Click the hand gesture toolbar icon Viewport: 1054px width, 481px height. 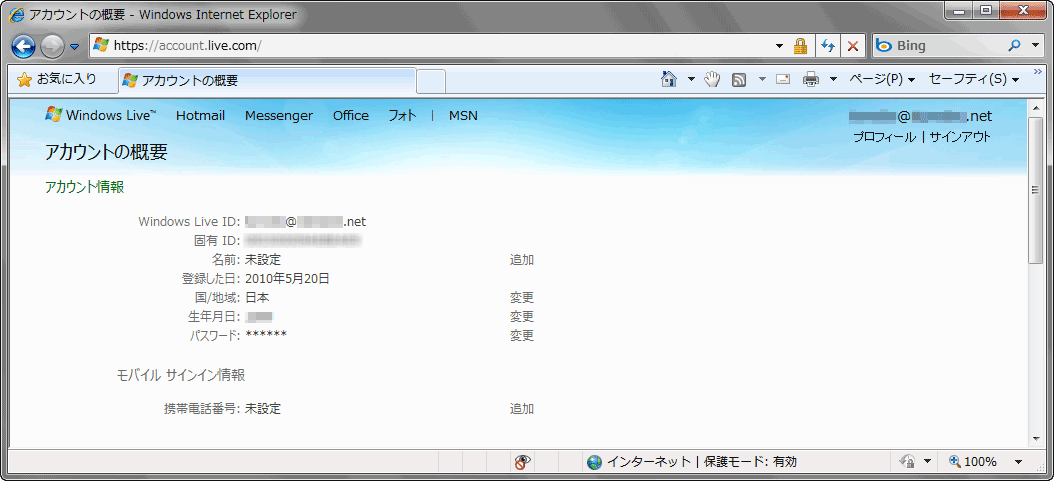(713, 79)
